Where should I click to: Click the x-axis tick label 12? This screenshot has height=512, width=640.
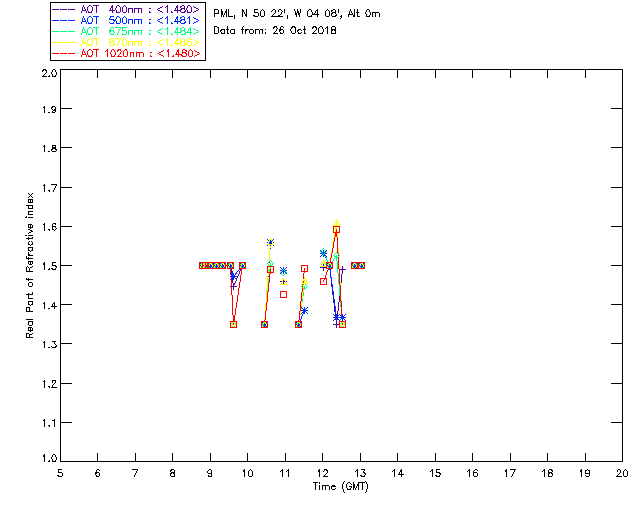click(322, 473)
